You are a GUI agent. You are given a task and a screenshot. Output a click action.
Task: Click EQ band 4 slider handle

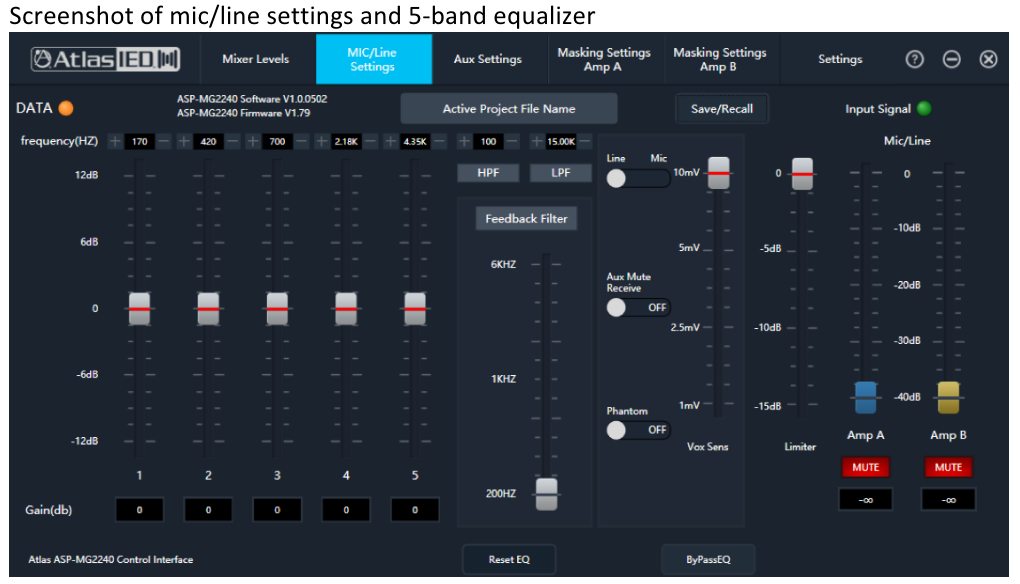(346, 308)
